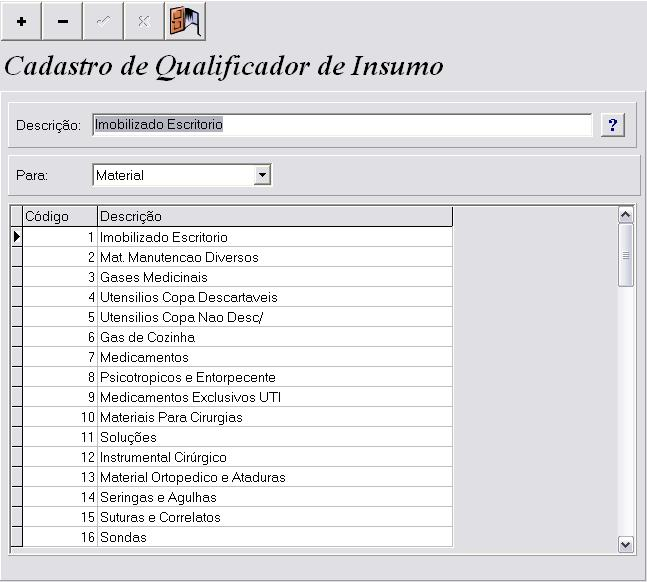Click the exit door icon
This screenshot has width=647, height=582.
[185, 21]
